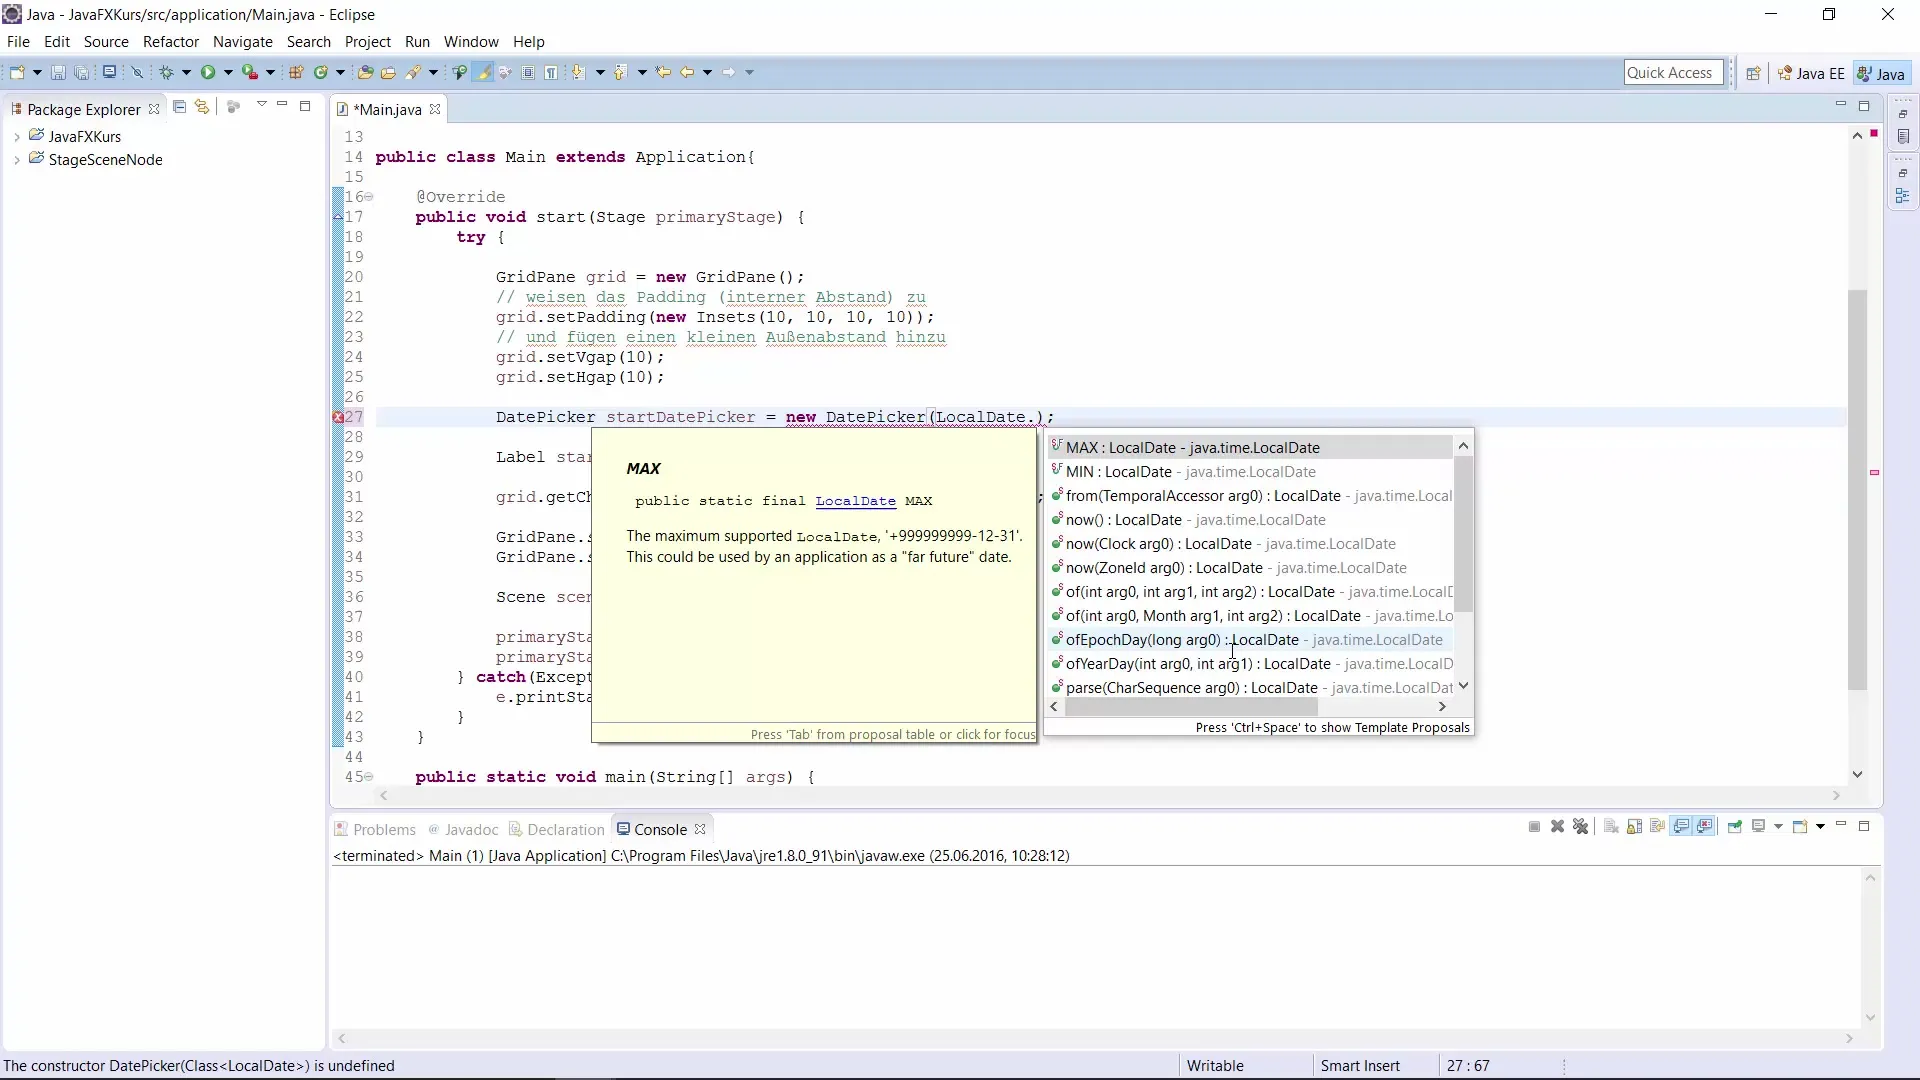Viewport: 1920px width, 1080px height.
Task: Open the Refactor menu
Action: point(171,42)
